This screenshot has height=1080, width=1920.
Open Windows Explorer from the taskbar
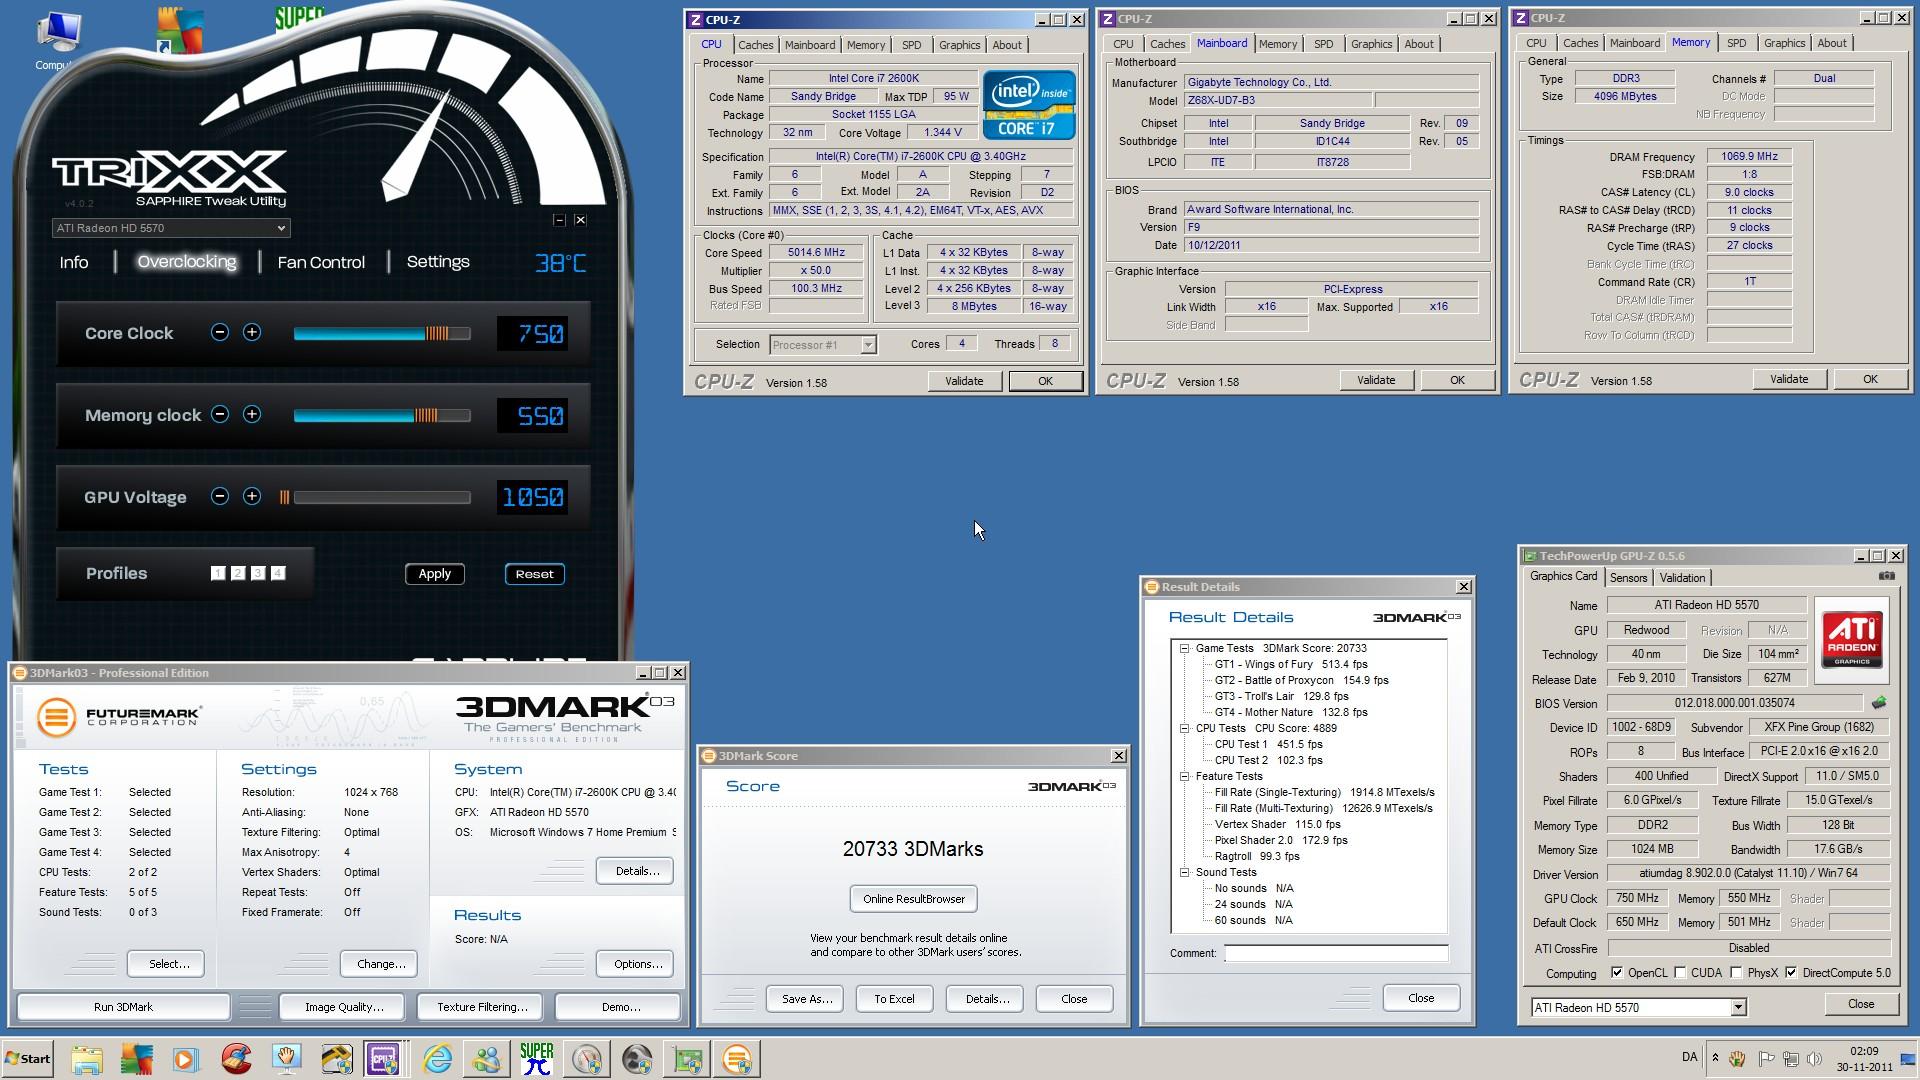(x=87, y=1059)
